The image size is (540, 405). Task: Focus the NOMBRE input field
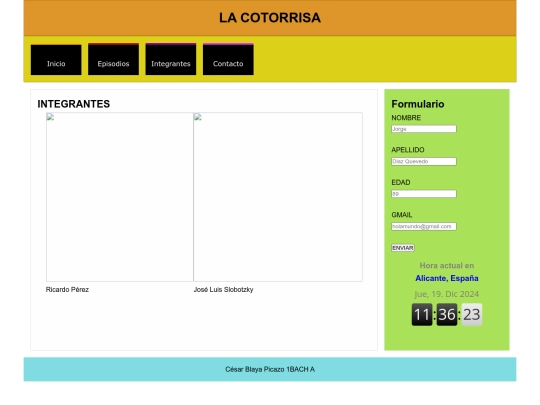tap(424, 129)
